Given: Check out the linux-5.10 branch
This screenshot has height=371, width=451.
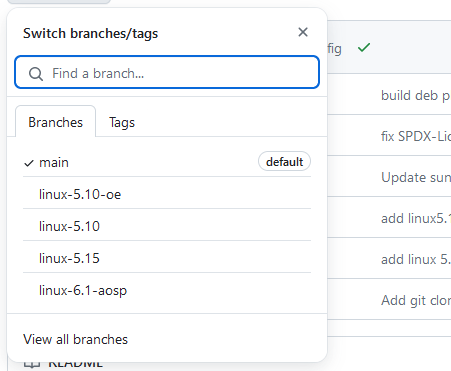Looking at the screenshot, I should click(167, 226).
